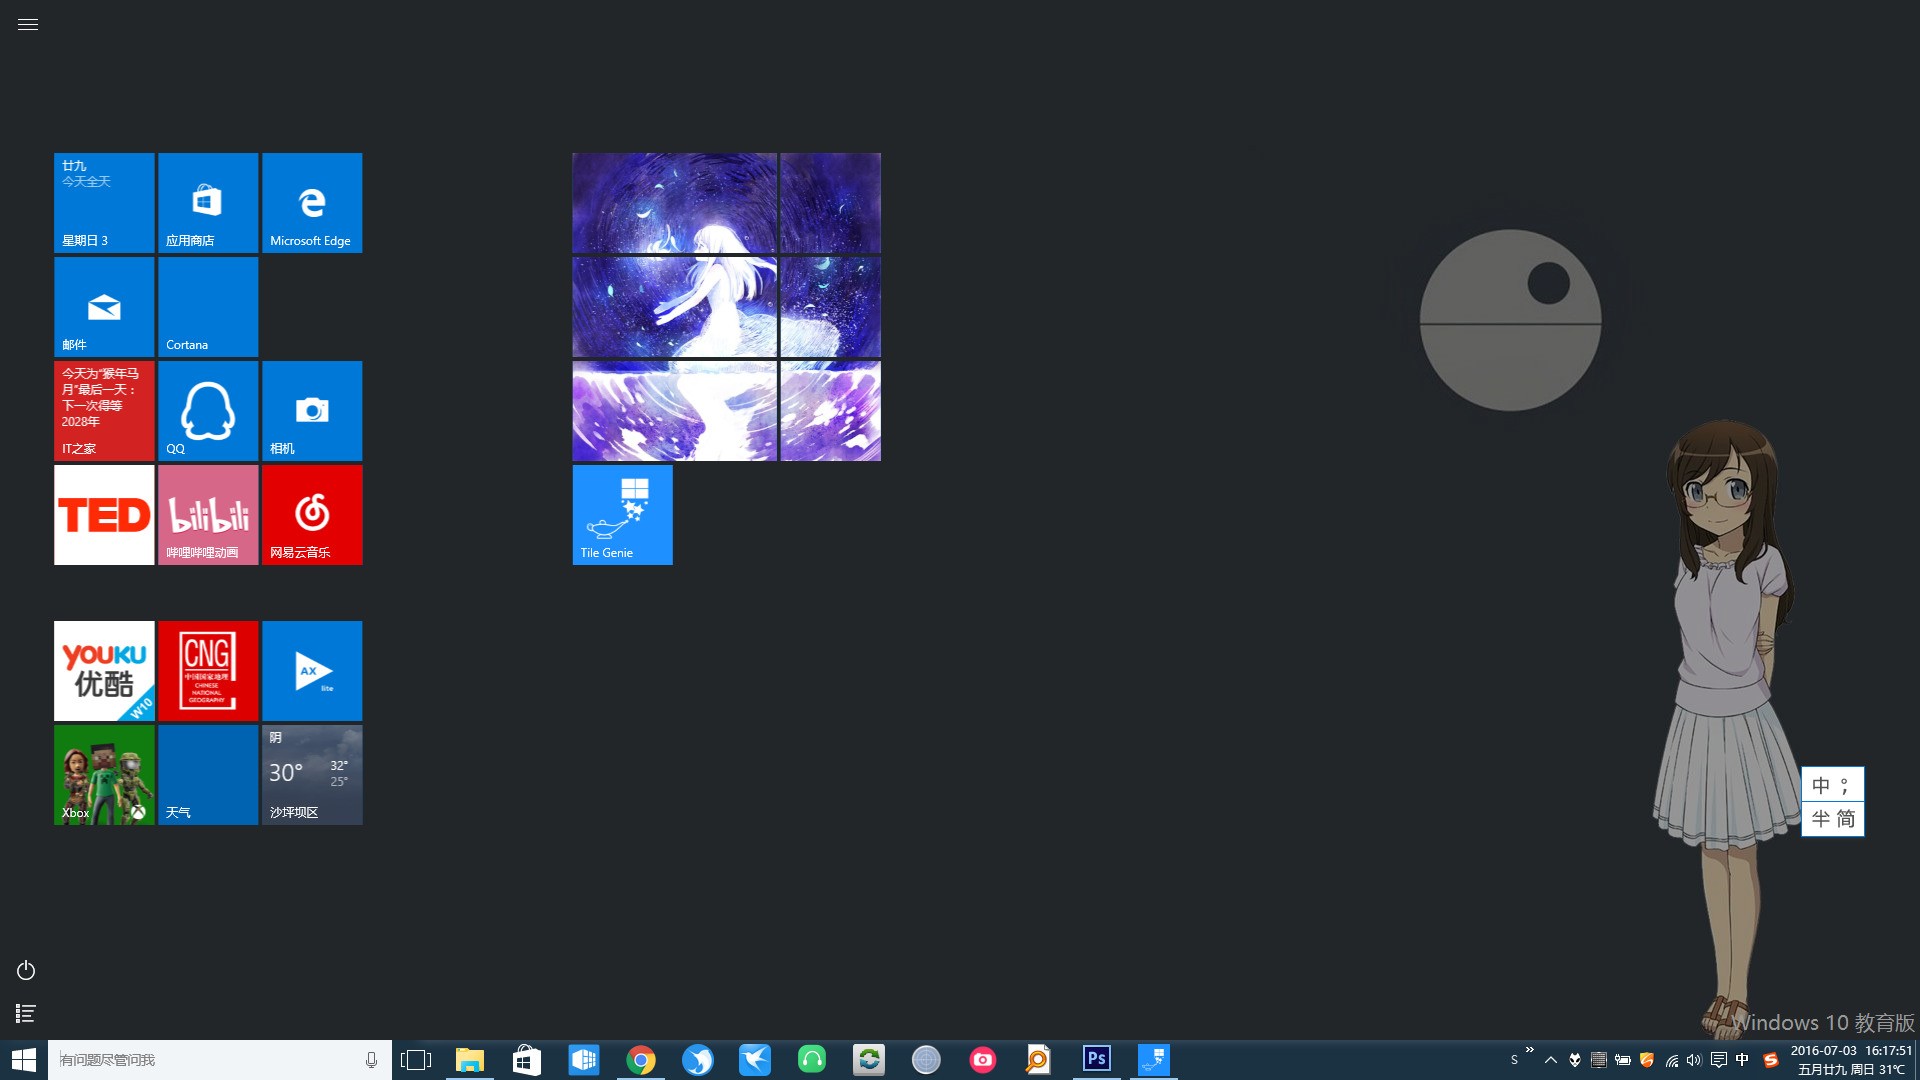Click the Windows Start button
The height and width of the screenshot is (1080, 1920).
24,1060
